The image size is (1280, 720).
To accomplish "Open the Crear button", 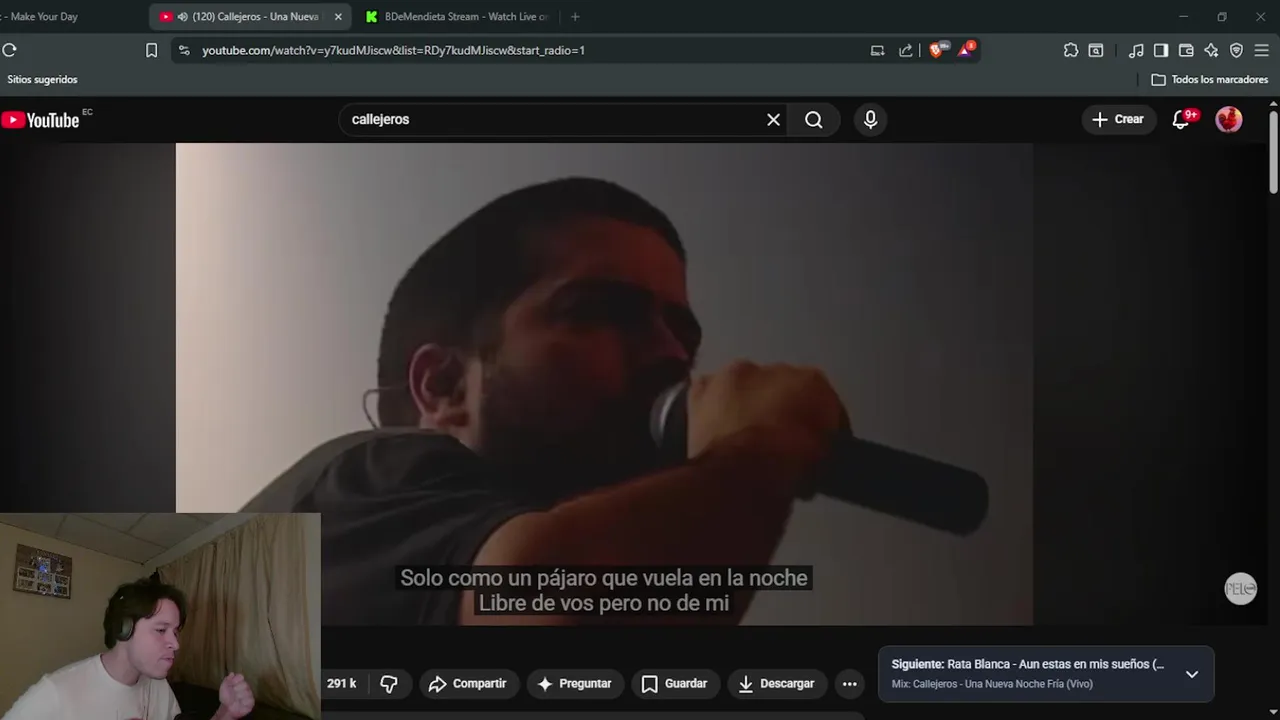I will click(x=1118, y=119).
